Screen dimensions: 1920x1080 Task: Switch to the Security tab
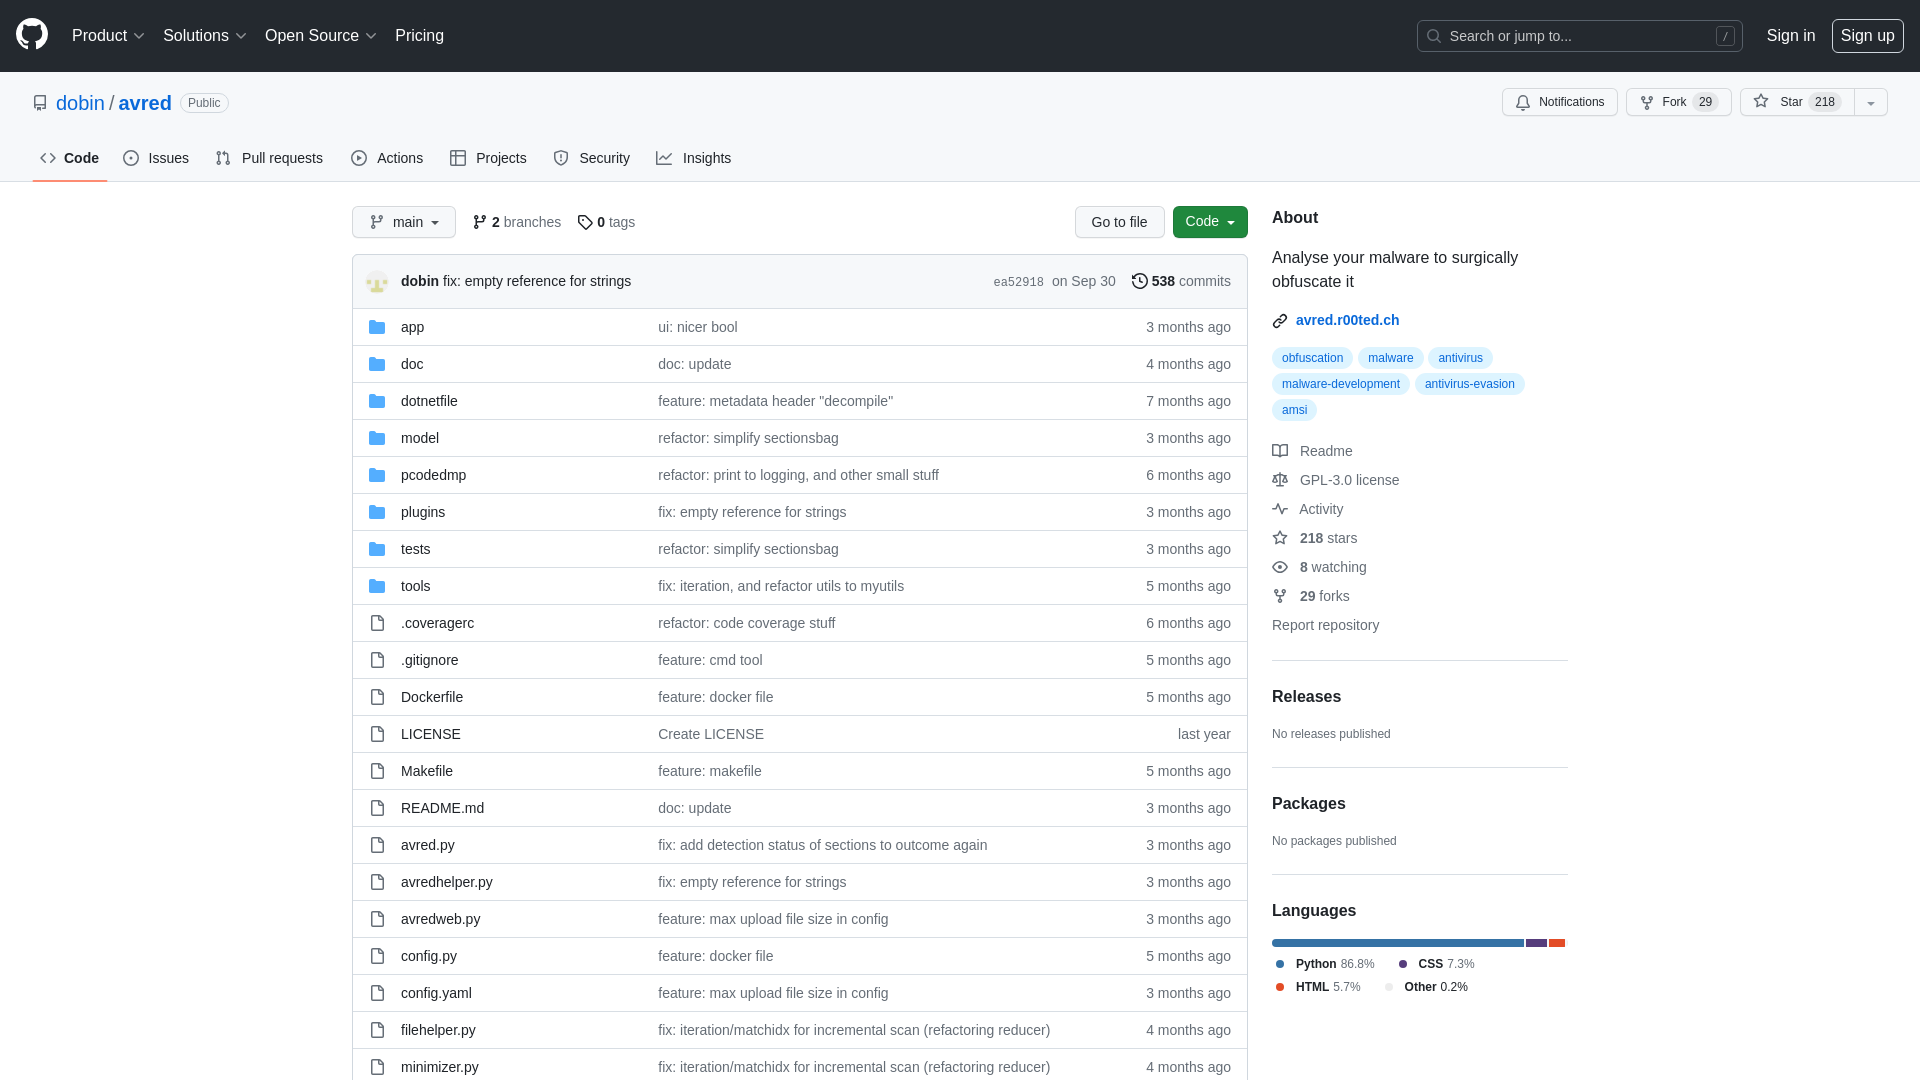(591, 158)
